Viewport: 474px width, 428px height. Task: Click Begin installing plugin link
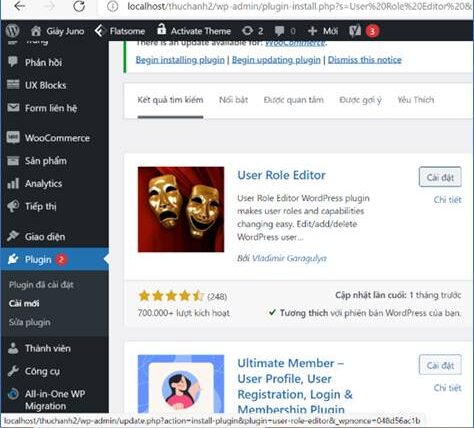tap(180, 60)
